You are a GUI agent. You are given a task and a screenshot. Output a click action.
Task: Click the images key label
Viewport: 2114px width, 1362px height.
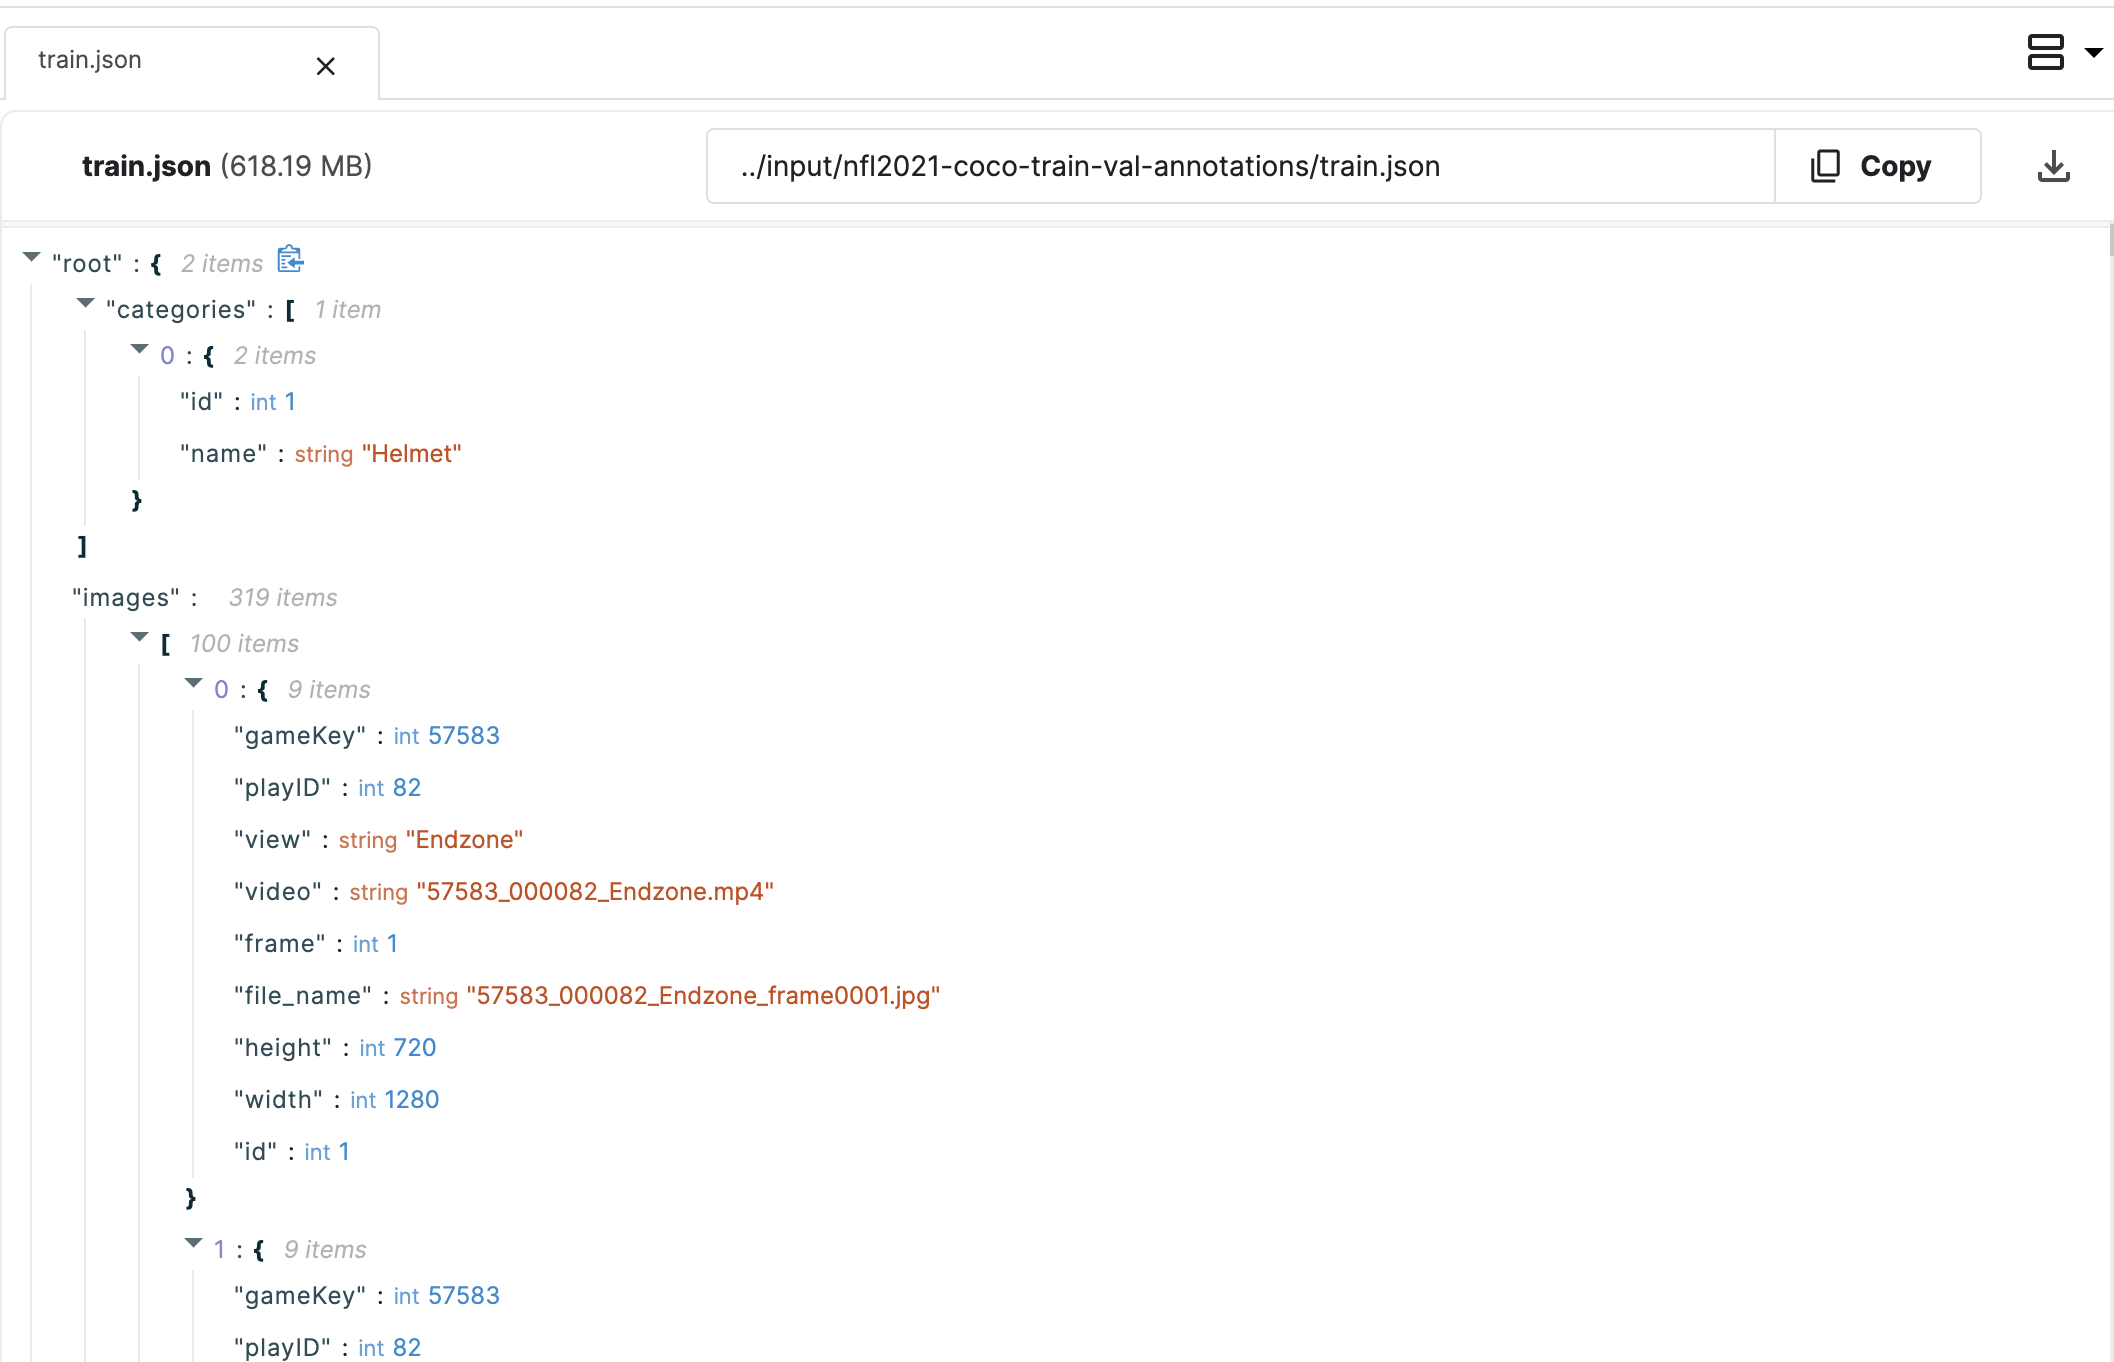pos(126,598)
